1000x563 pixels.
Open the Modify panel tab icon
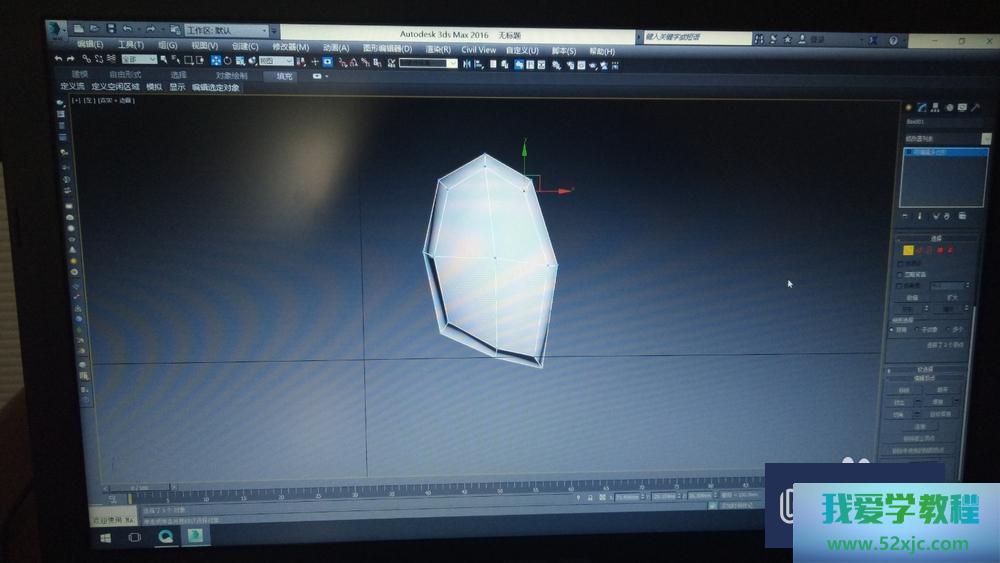(x=922, y=107)
